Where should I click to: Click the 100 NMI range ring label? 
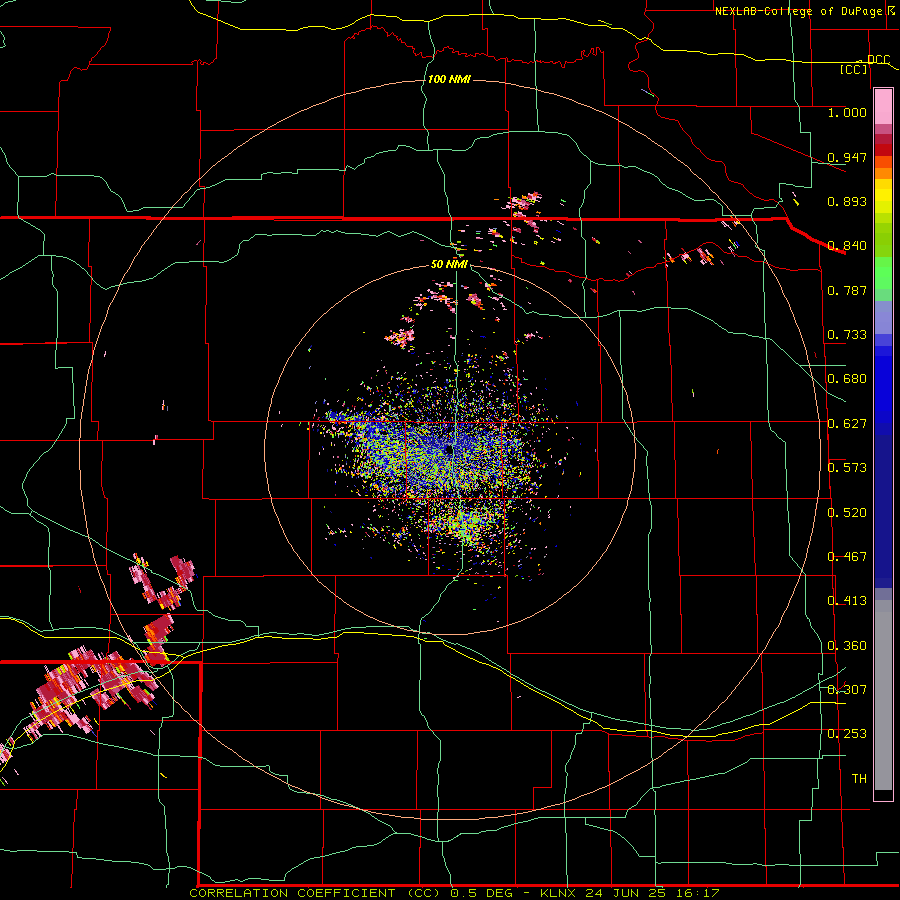(x=449, y=79)
